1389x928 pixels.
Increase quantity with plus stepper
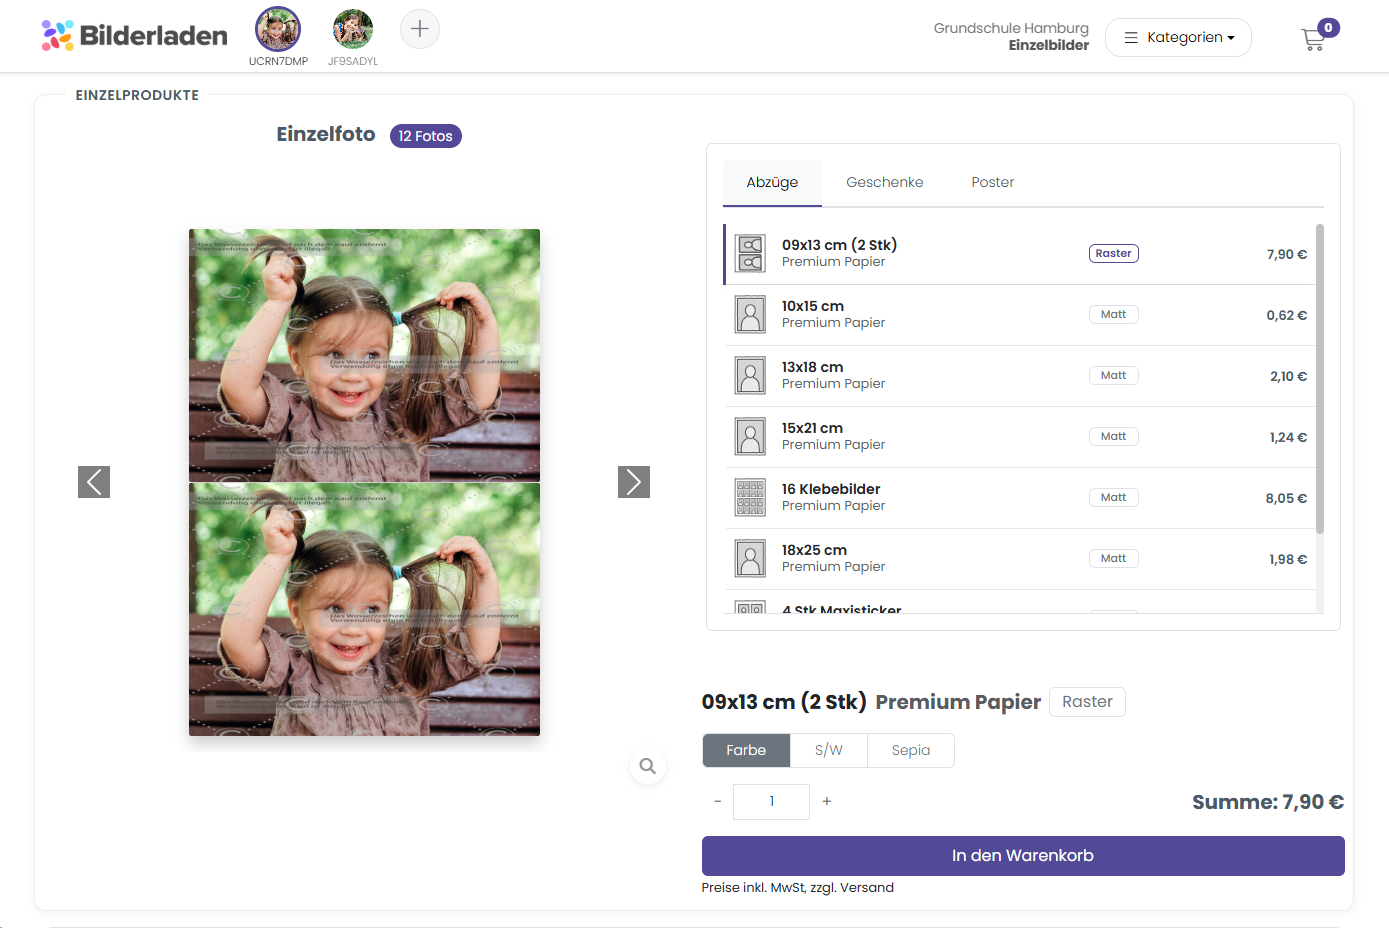[827, 801]
